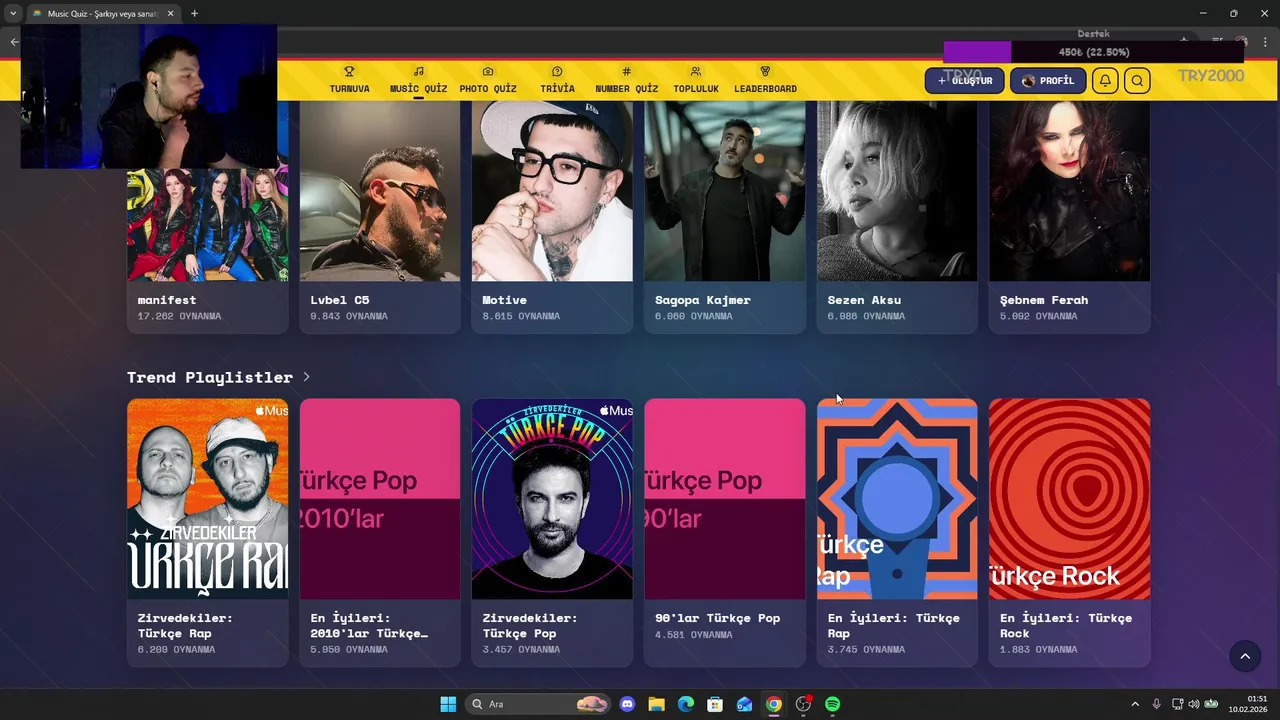The height and width of the screenshot is (720, 1280).
Task: Show hidden system tray icons
Action: click(1134, 704)
